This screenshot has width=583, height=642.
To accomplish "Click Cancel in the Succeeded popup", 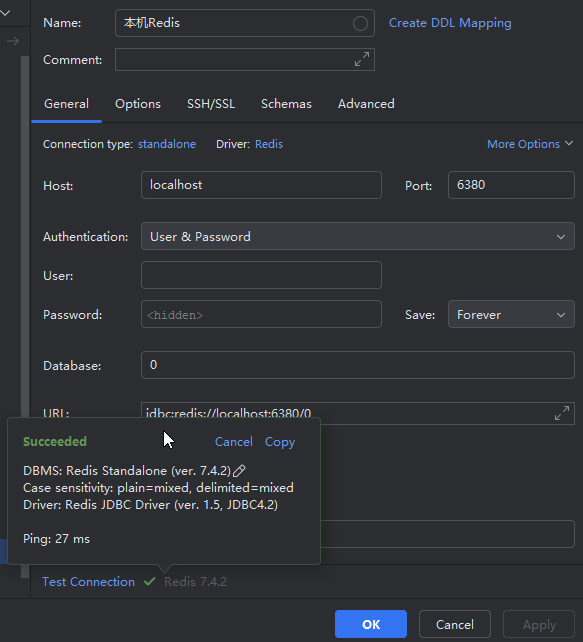I will click(x=234, y=442).
